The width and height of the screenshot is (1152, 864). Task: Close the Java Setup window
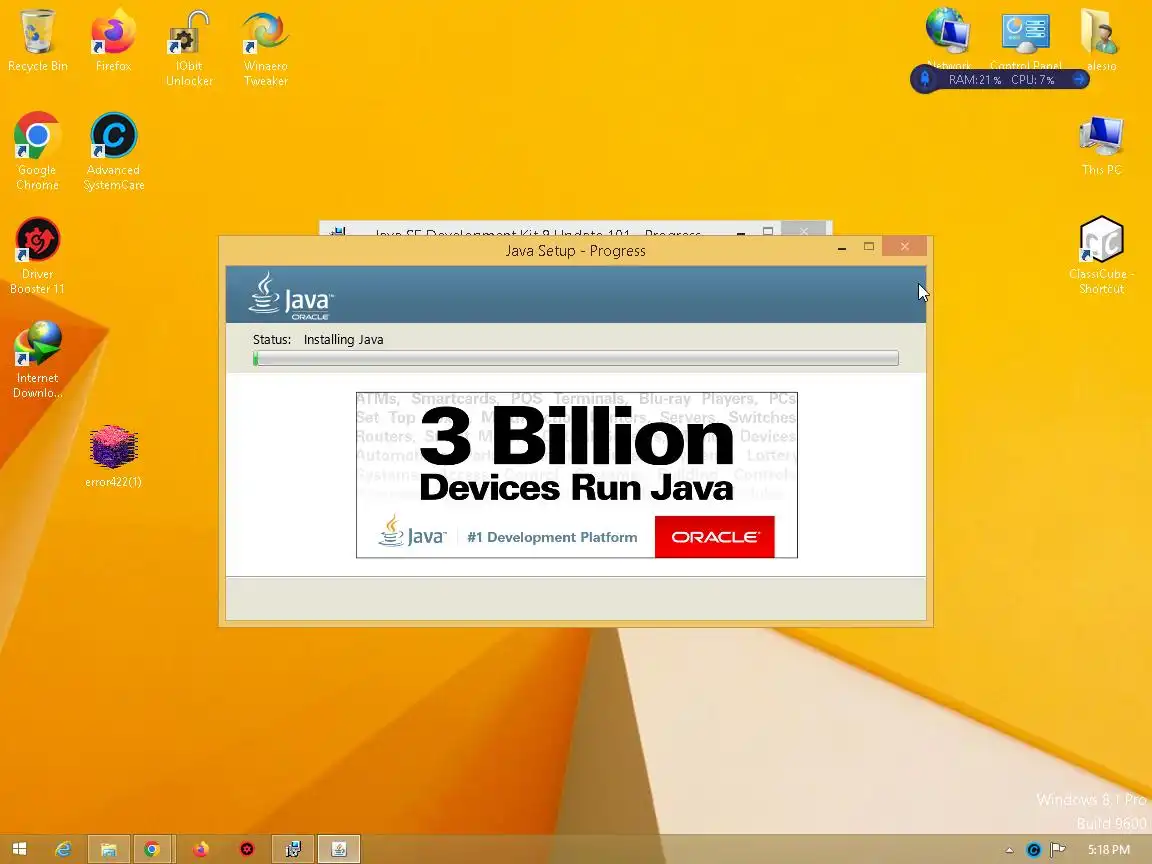coord(904,247)
